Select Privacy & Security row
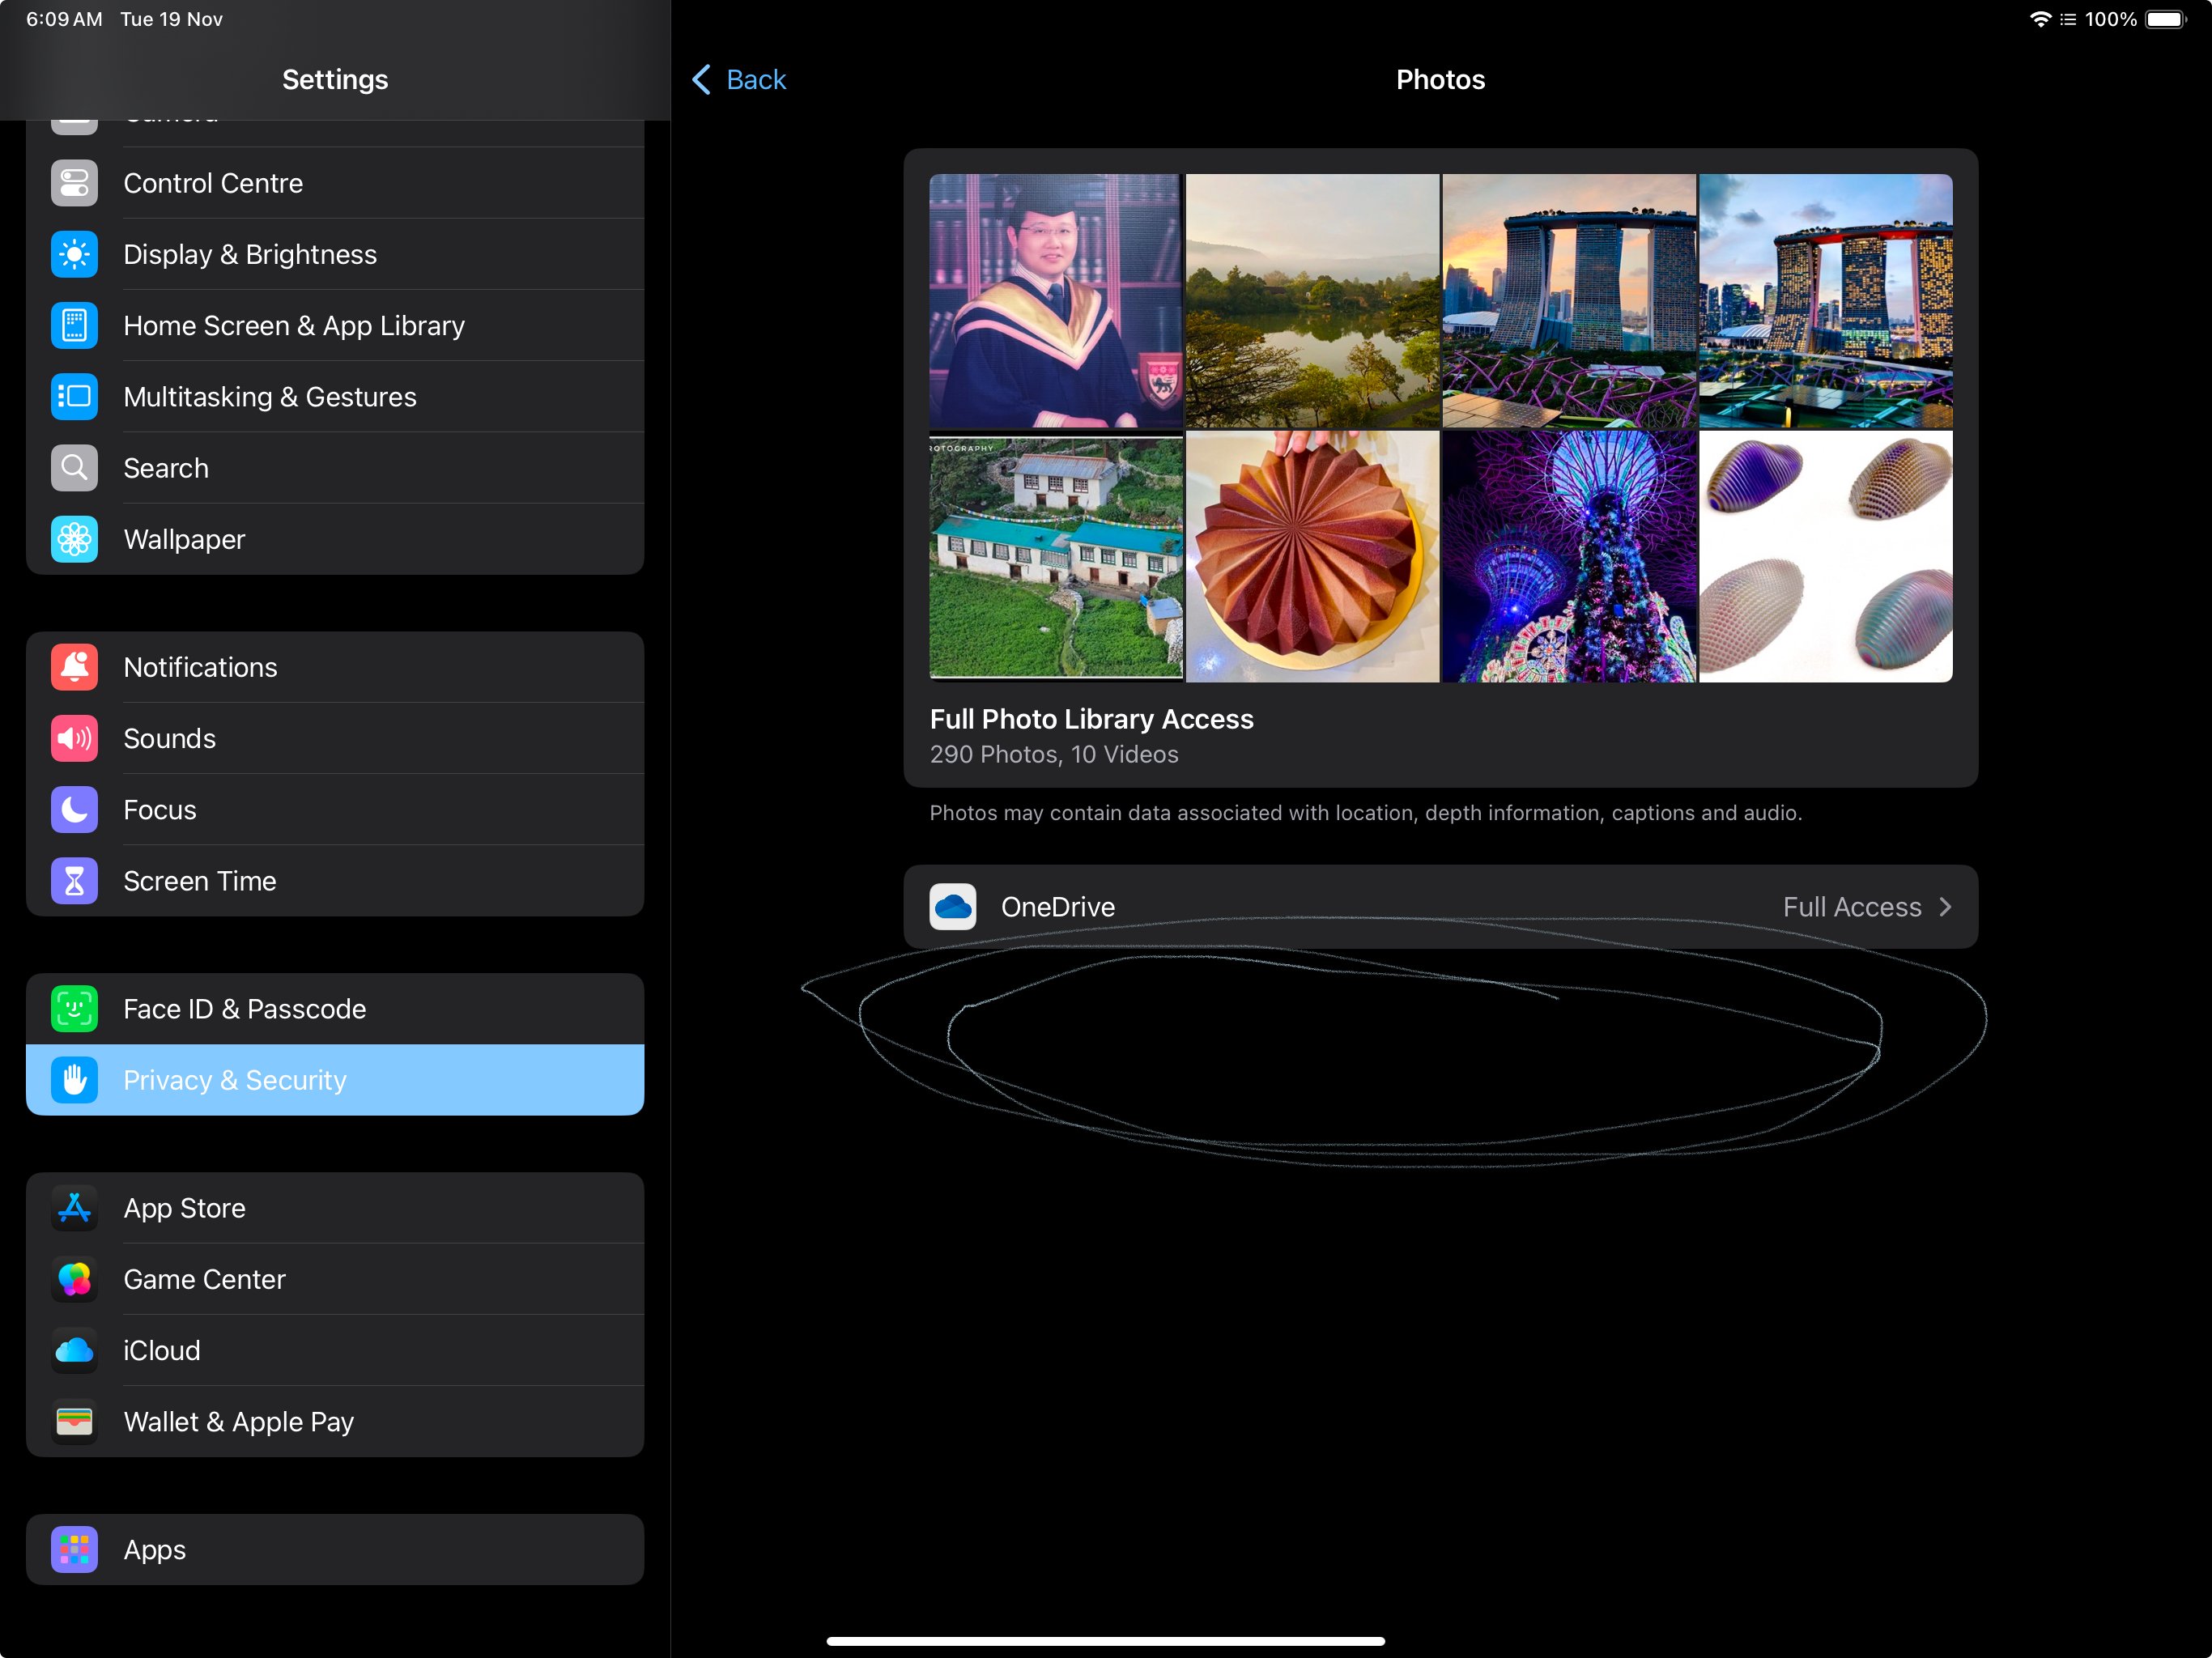The height and width of the screenshot is (1658, 2212). pos(335,1080)
